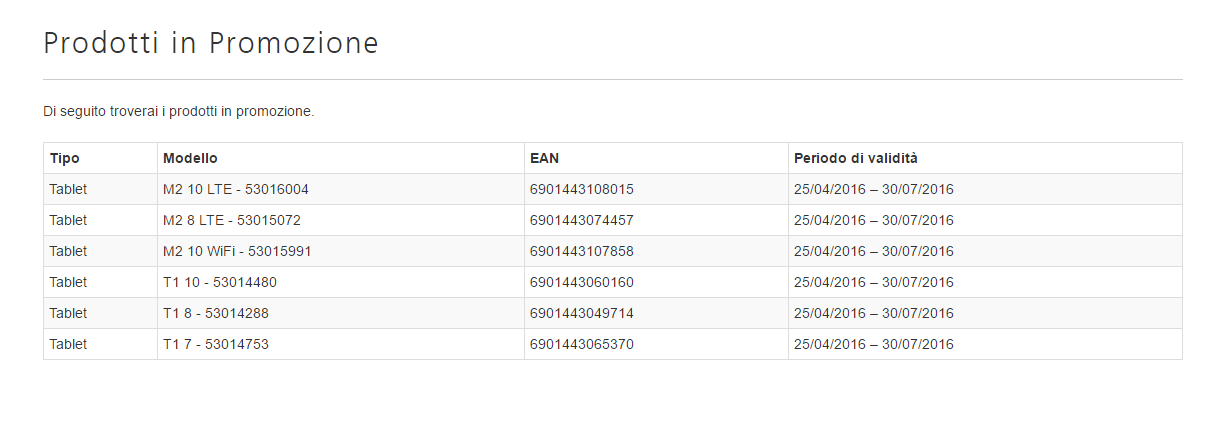This screenshot has height=424, width=1229.
Task: Select the M2 8 LTE - 53015072 model cell
Action: [232, 220]
